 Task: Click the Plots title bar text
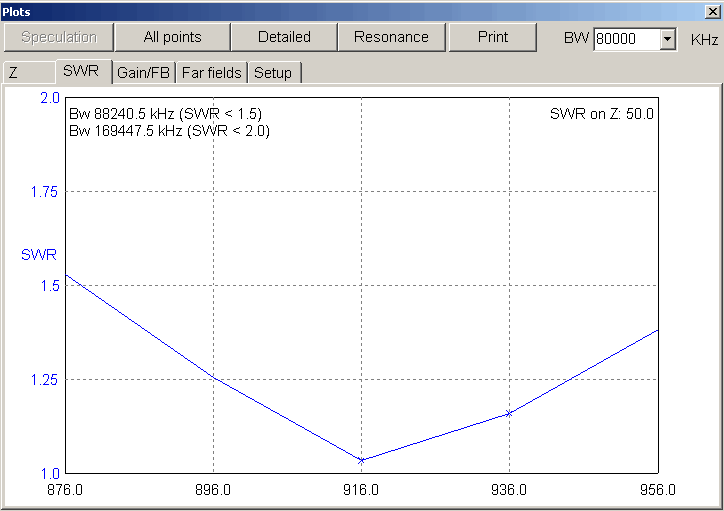coord(17,12)
